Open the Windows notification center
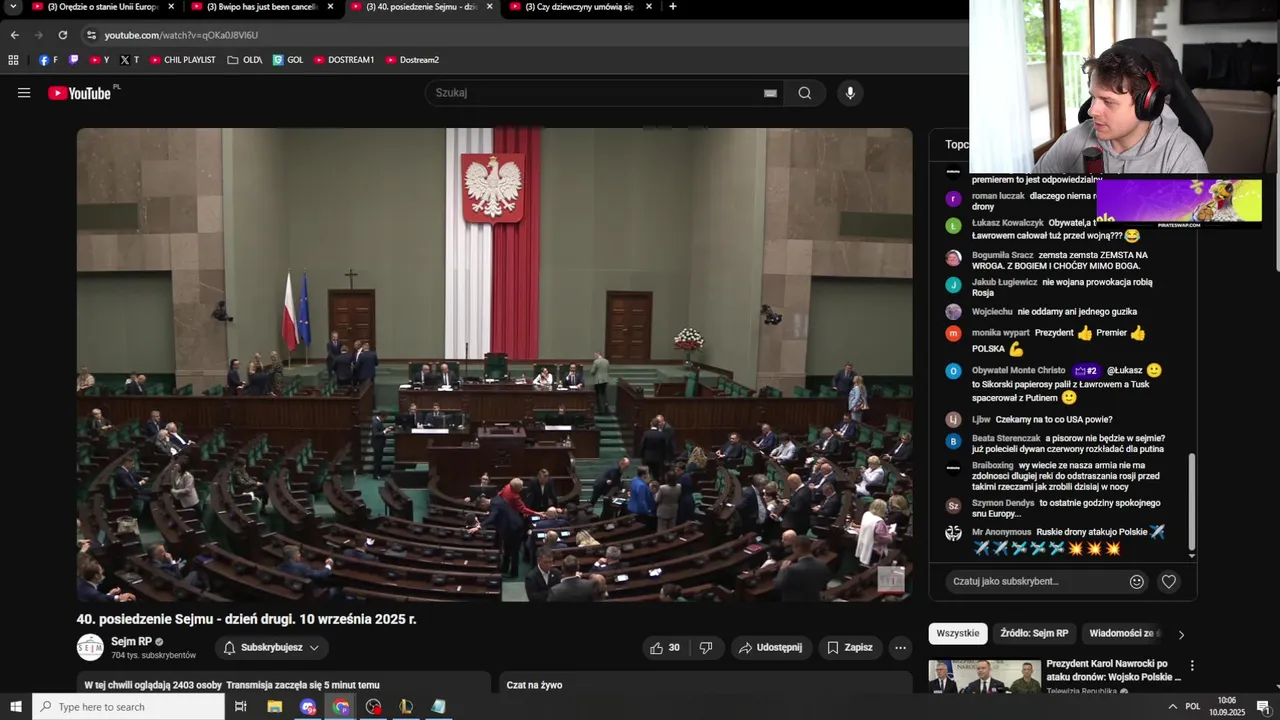Viewport: 1280px width, 720px height. (1263, 707)
